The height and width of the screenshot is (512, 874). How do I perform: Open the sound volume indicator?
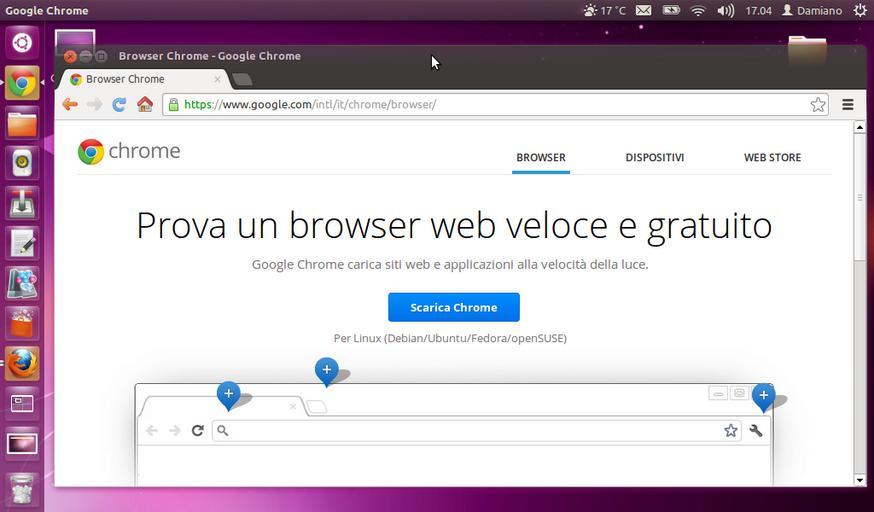725,10
